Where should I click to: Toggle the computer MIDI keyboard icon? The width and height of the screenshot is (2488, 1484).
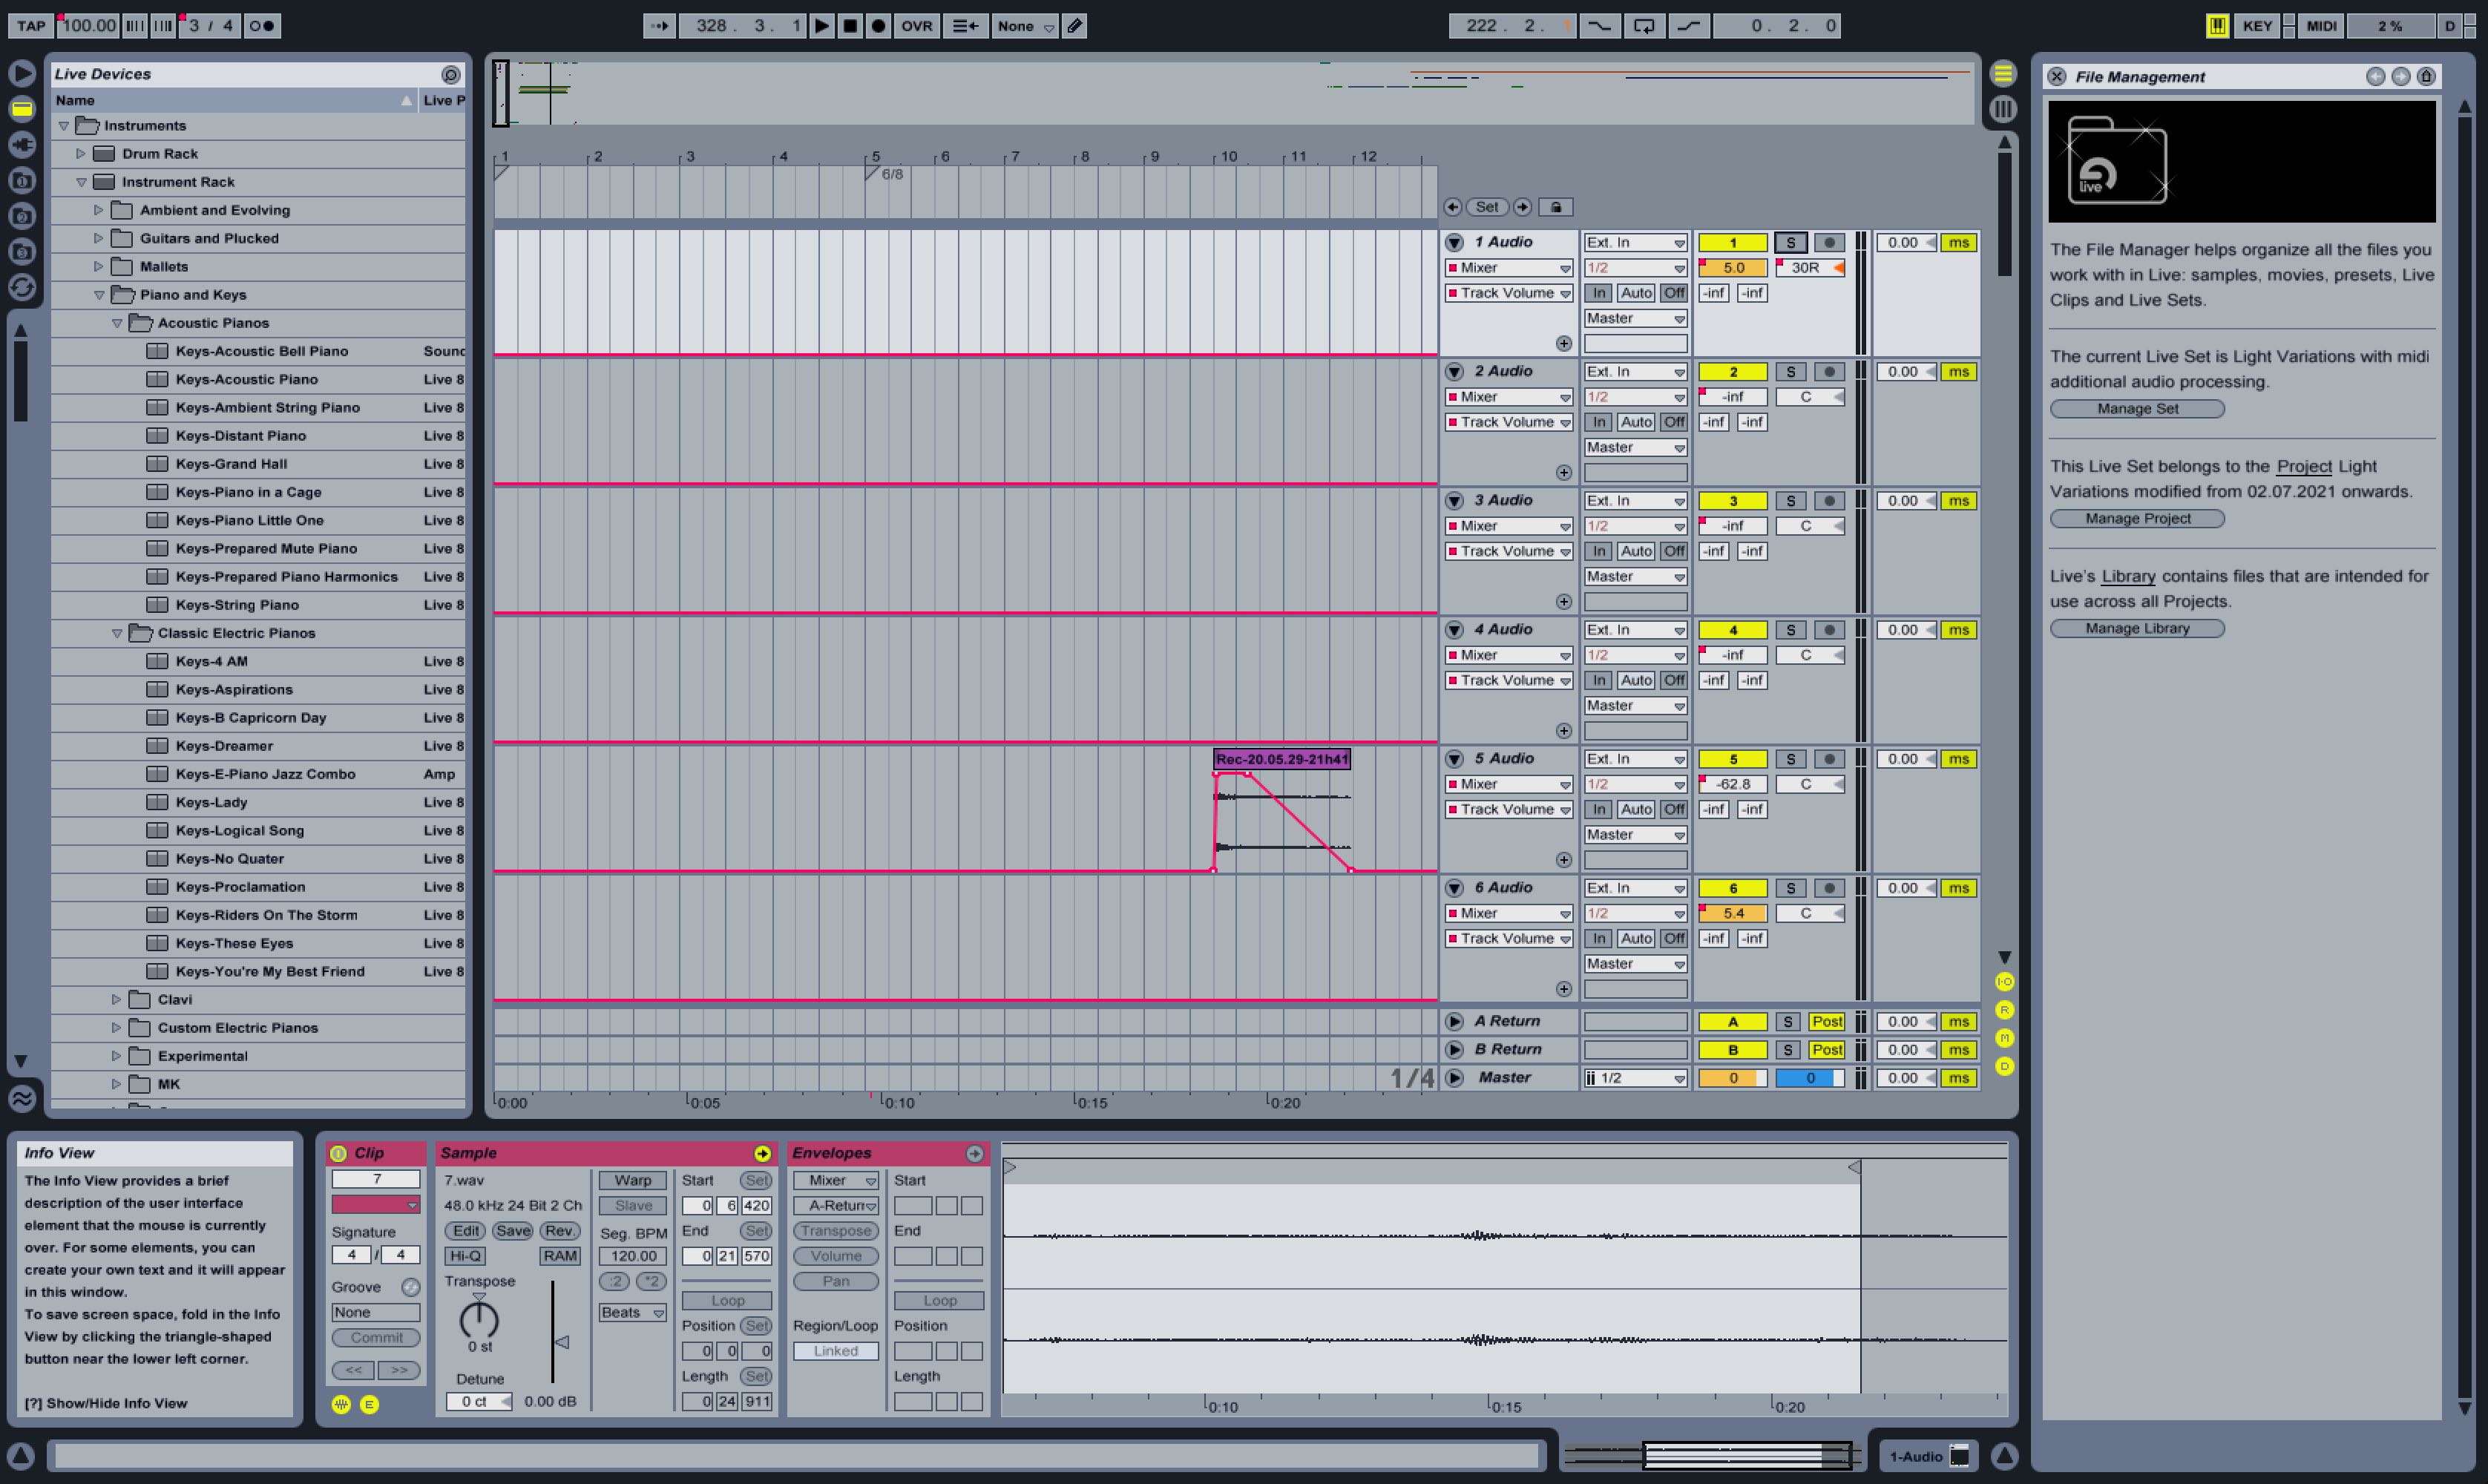coord(2217,26)
